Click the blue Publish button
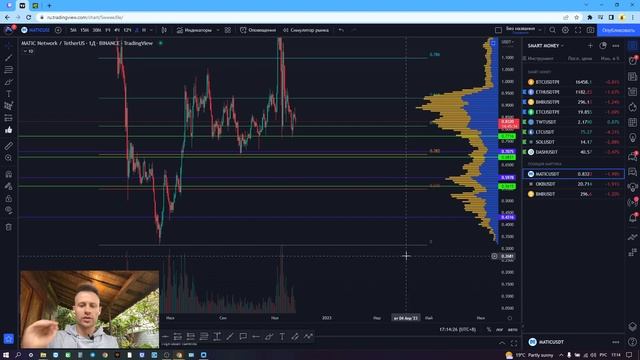The height and width of the screenshot is (360, 640). point(618,30)
